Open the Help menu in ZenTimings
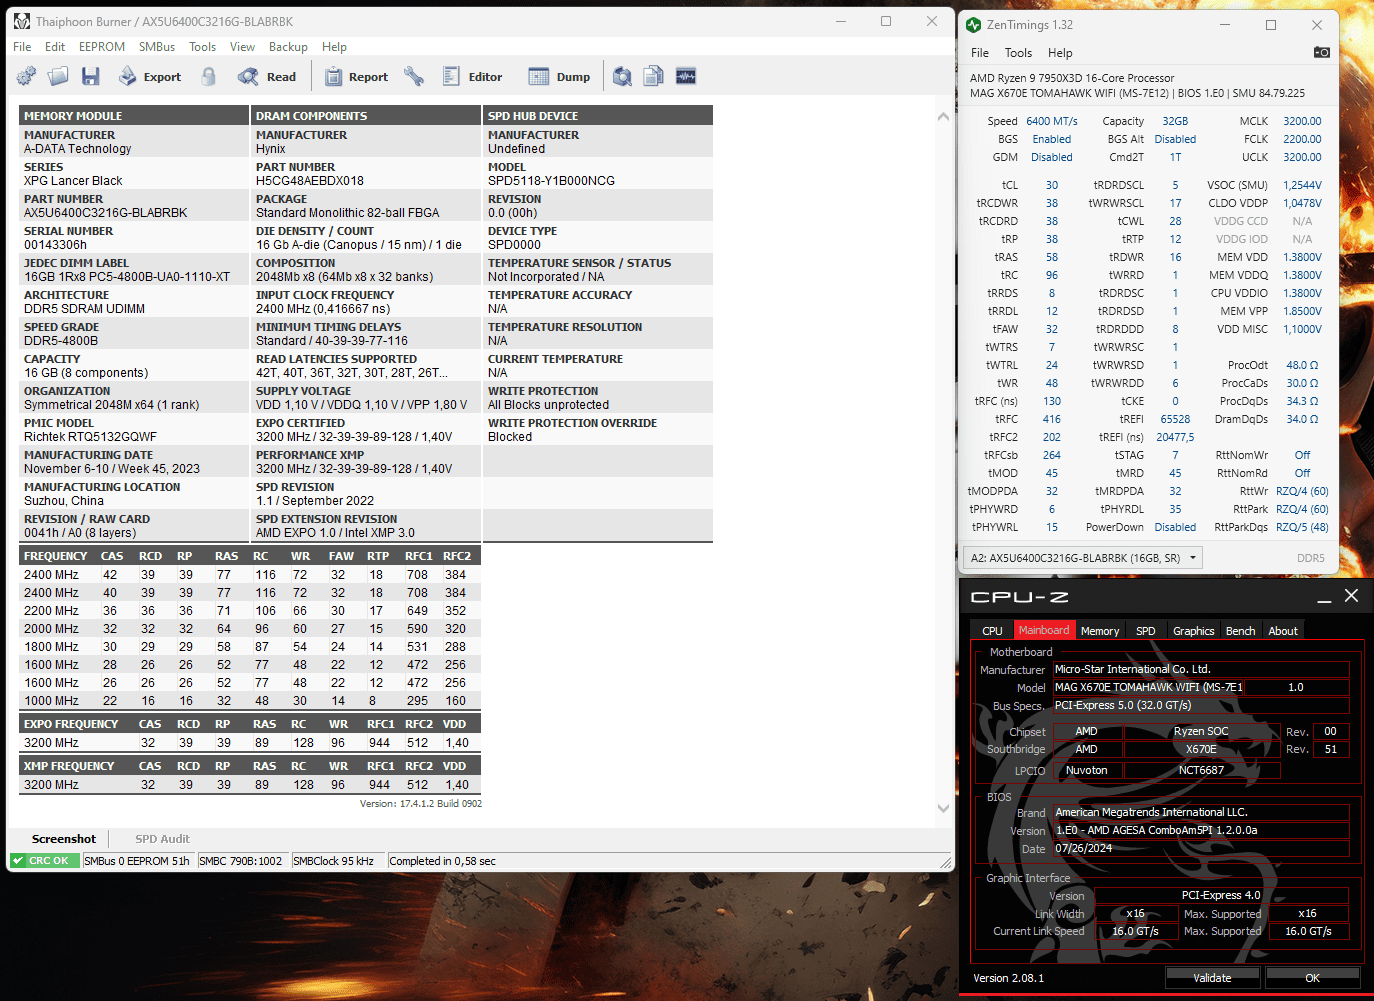1374x1001 pixels. coord(1060,53)
